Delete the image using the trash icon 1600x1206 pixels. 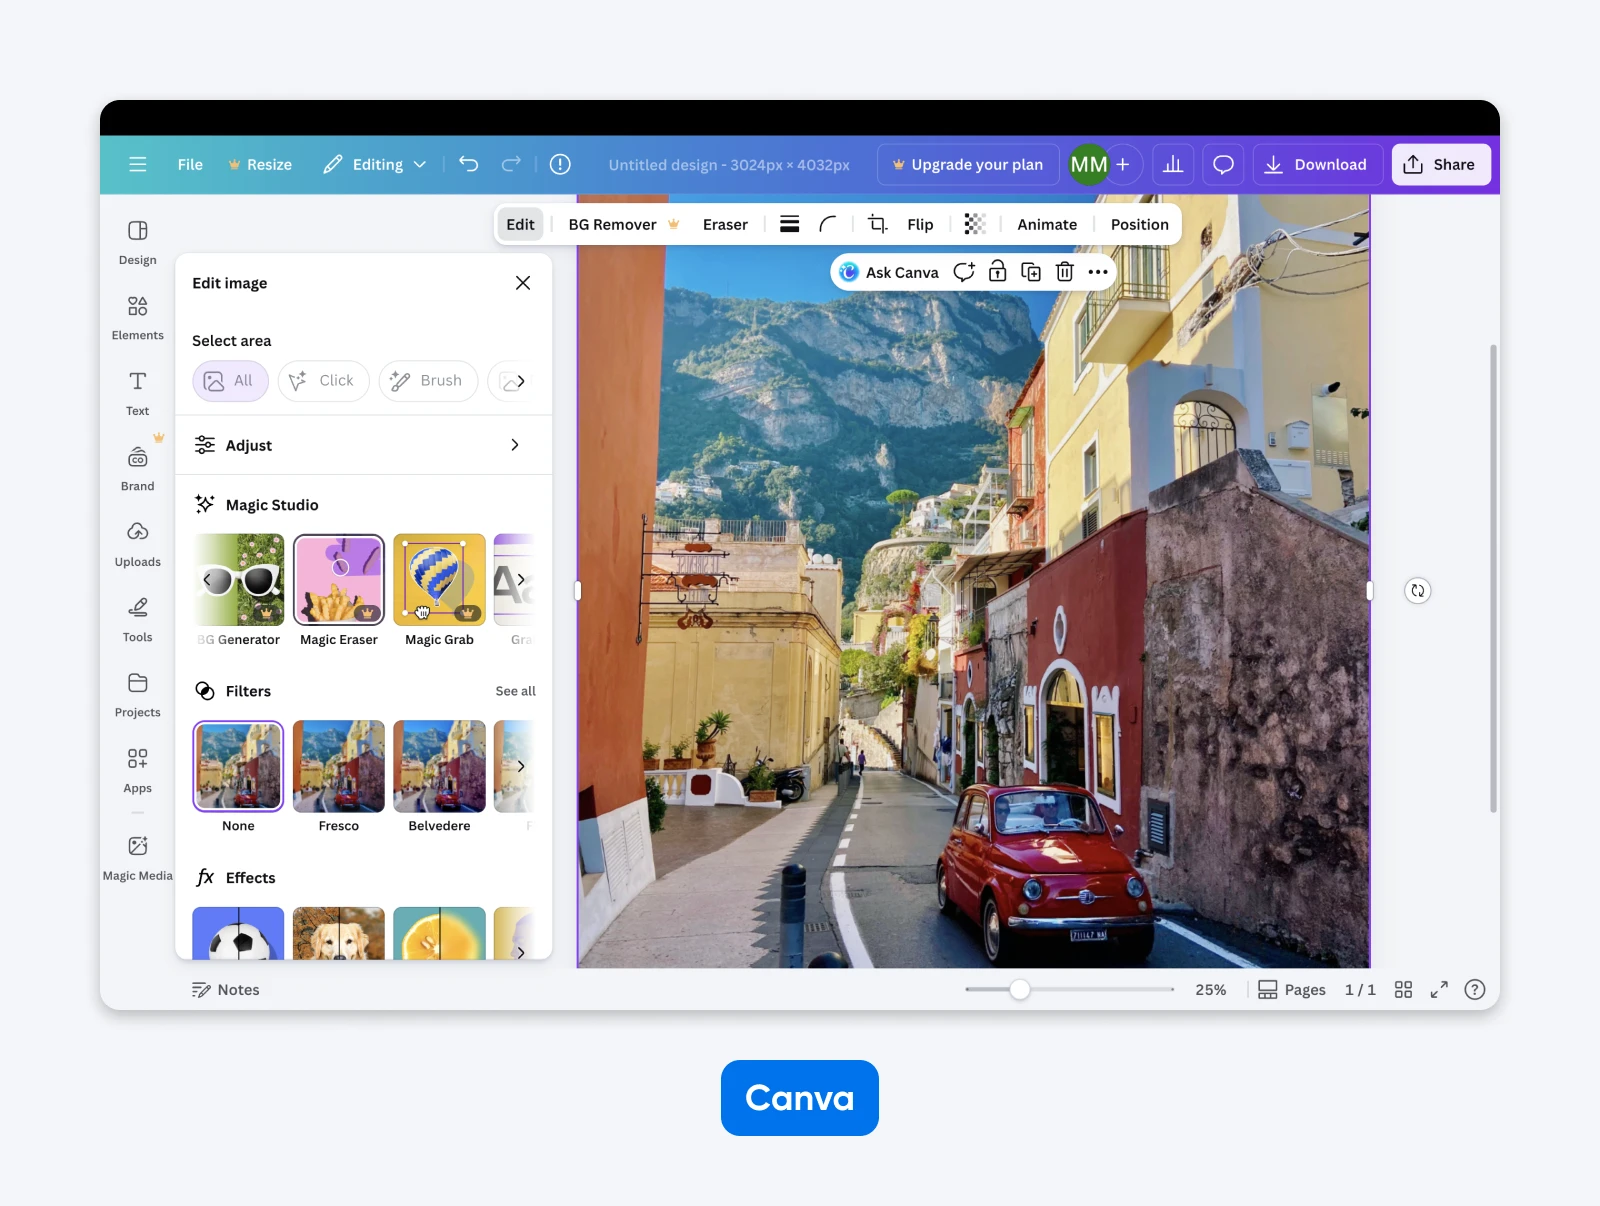1064,271
